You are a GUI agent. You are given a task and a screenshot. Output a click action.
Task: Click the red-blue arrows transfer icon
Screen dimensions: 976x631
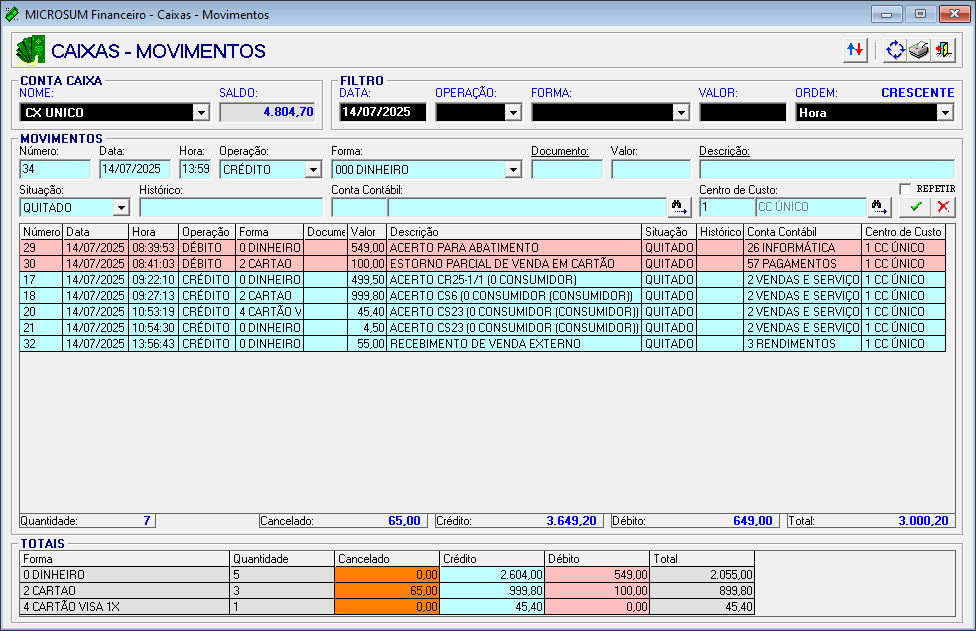pos(855,50)
